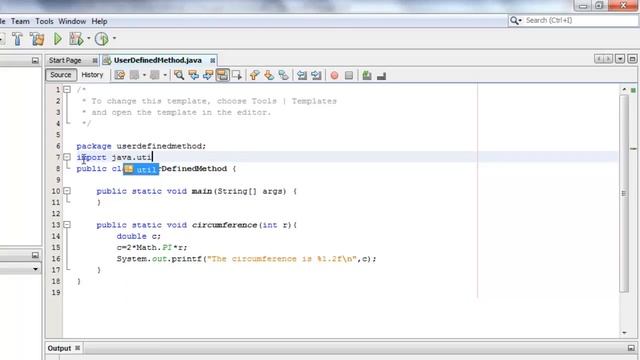Stop Macro Recording gray square
The image size is (640, 360).
[x=349, y=76]
